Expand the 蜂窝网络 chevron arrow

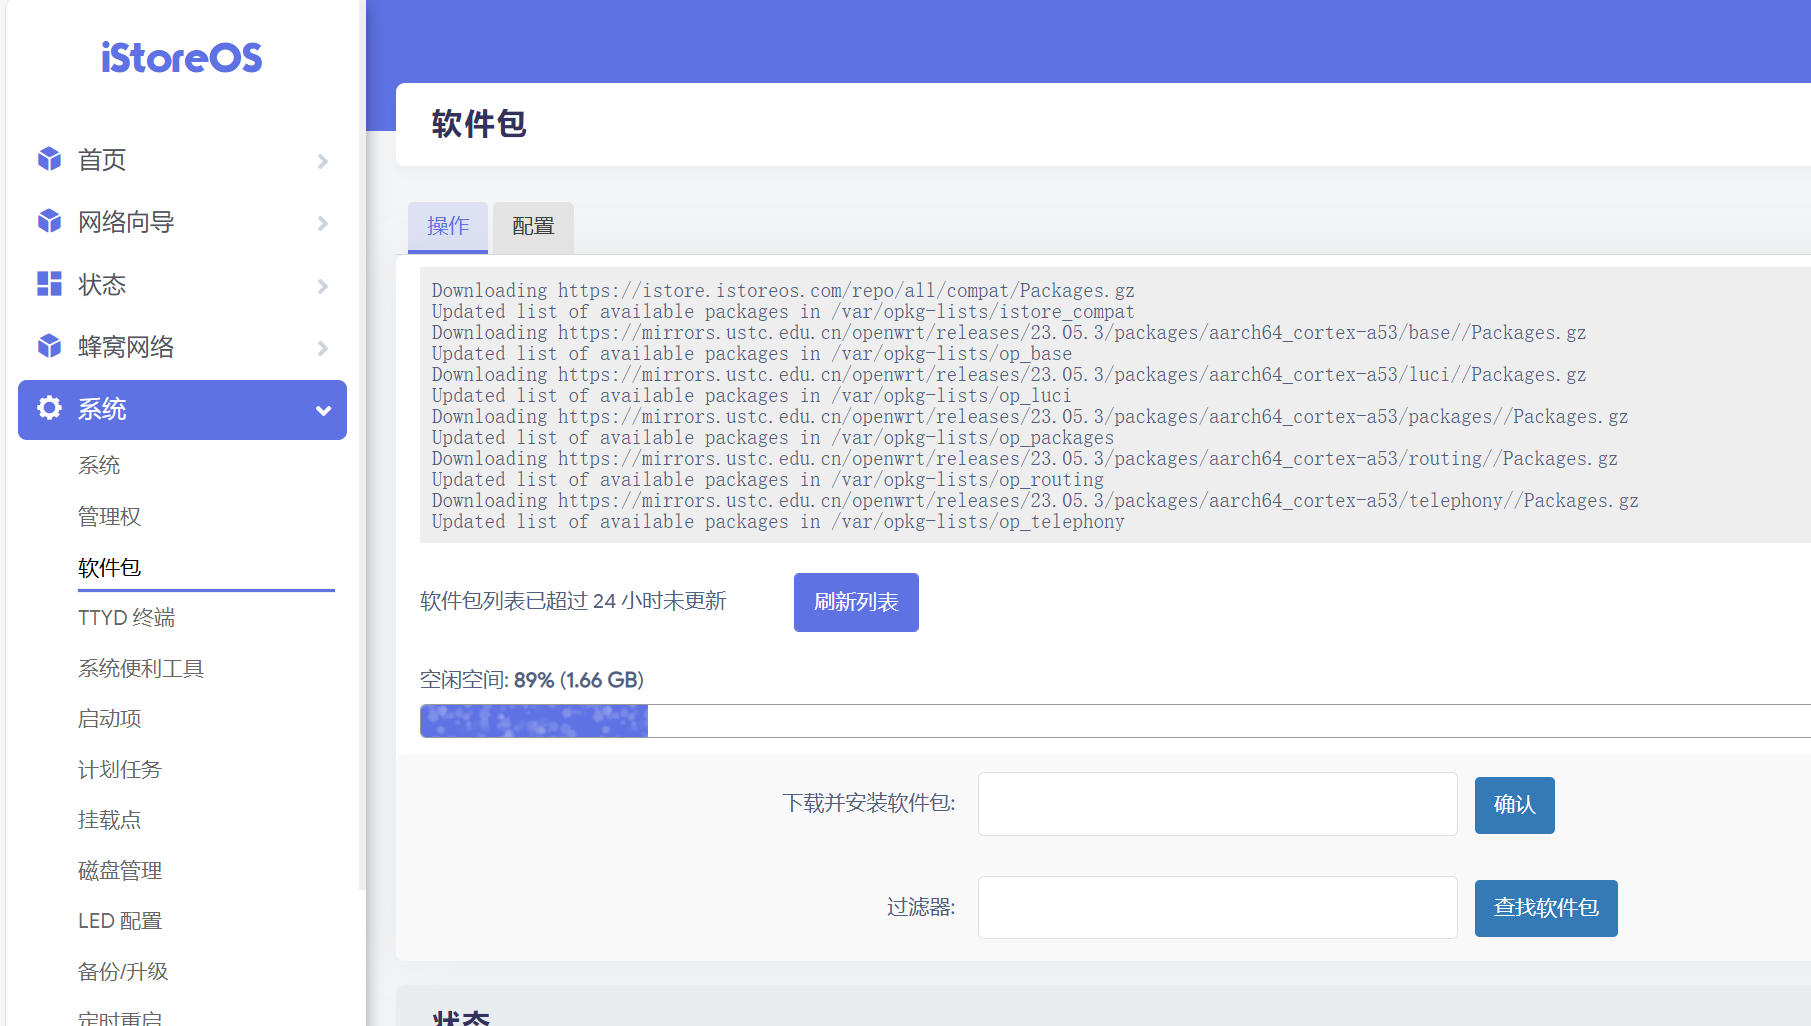click(322, 348)
